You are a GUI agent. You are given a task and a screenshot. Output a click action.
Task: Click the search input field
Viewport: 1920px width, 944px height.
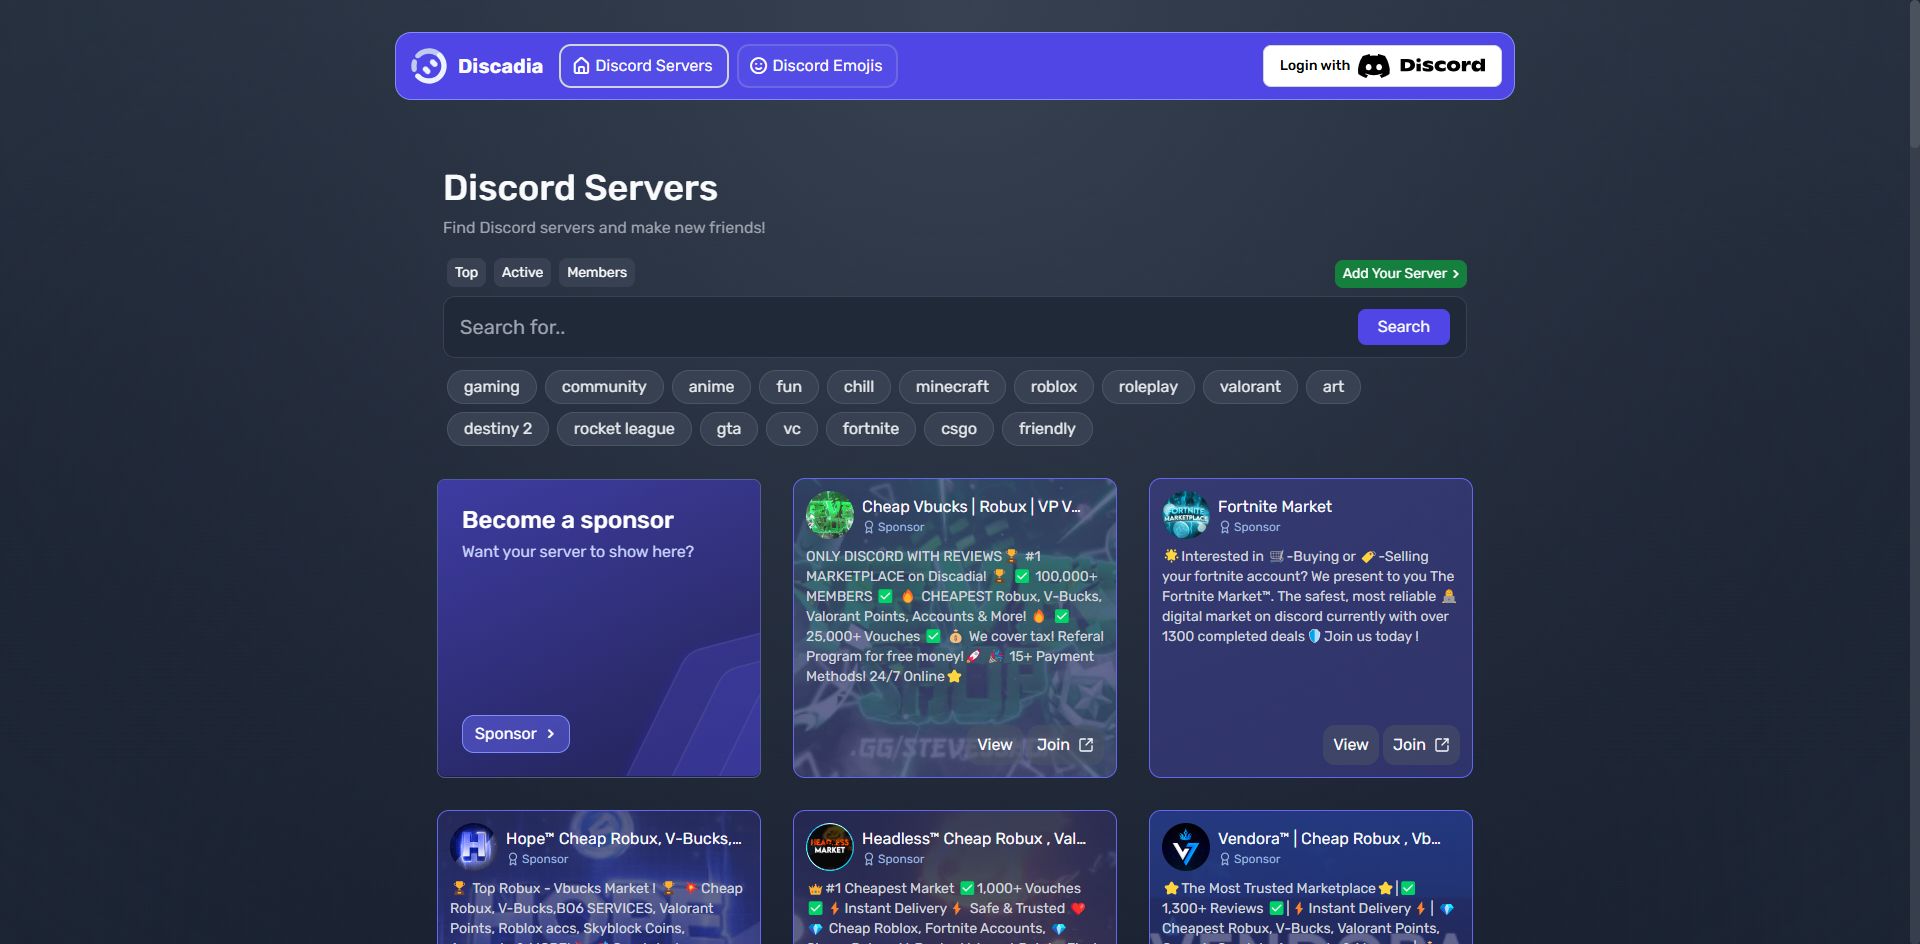[900, 326]
